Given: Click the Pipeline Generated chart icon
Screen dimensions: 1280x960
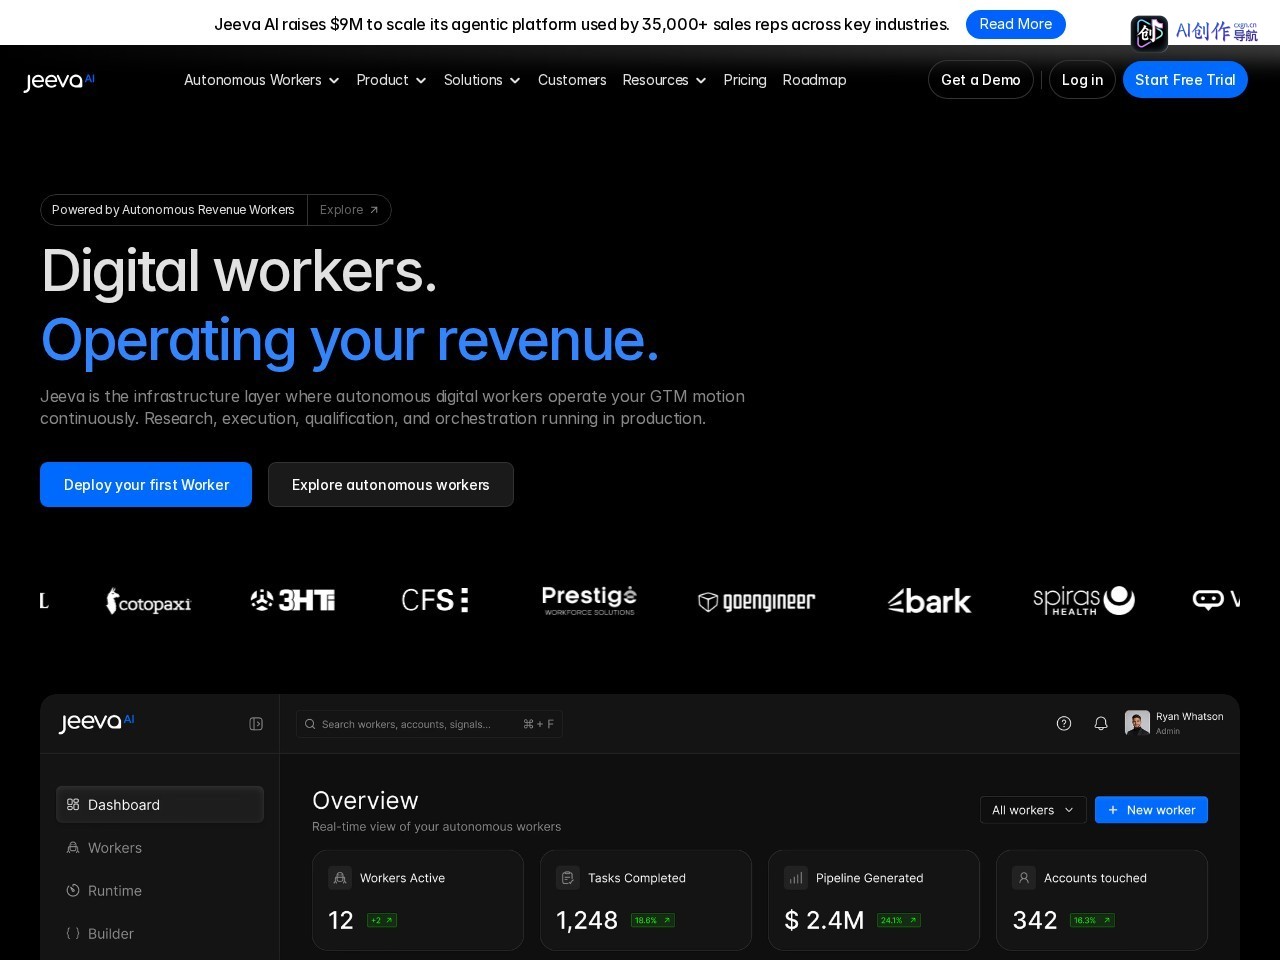Looking at the screenshot, I should (796, 878).
